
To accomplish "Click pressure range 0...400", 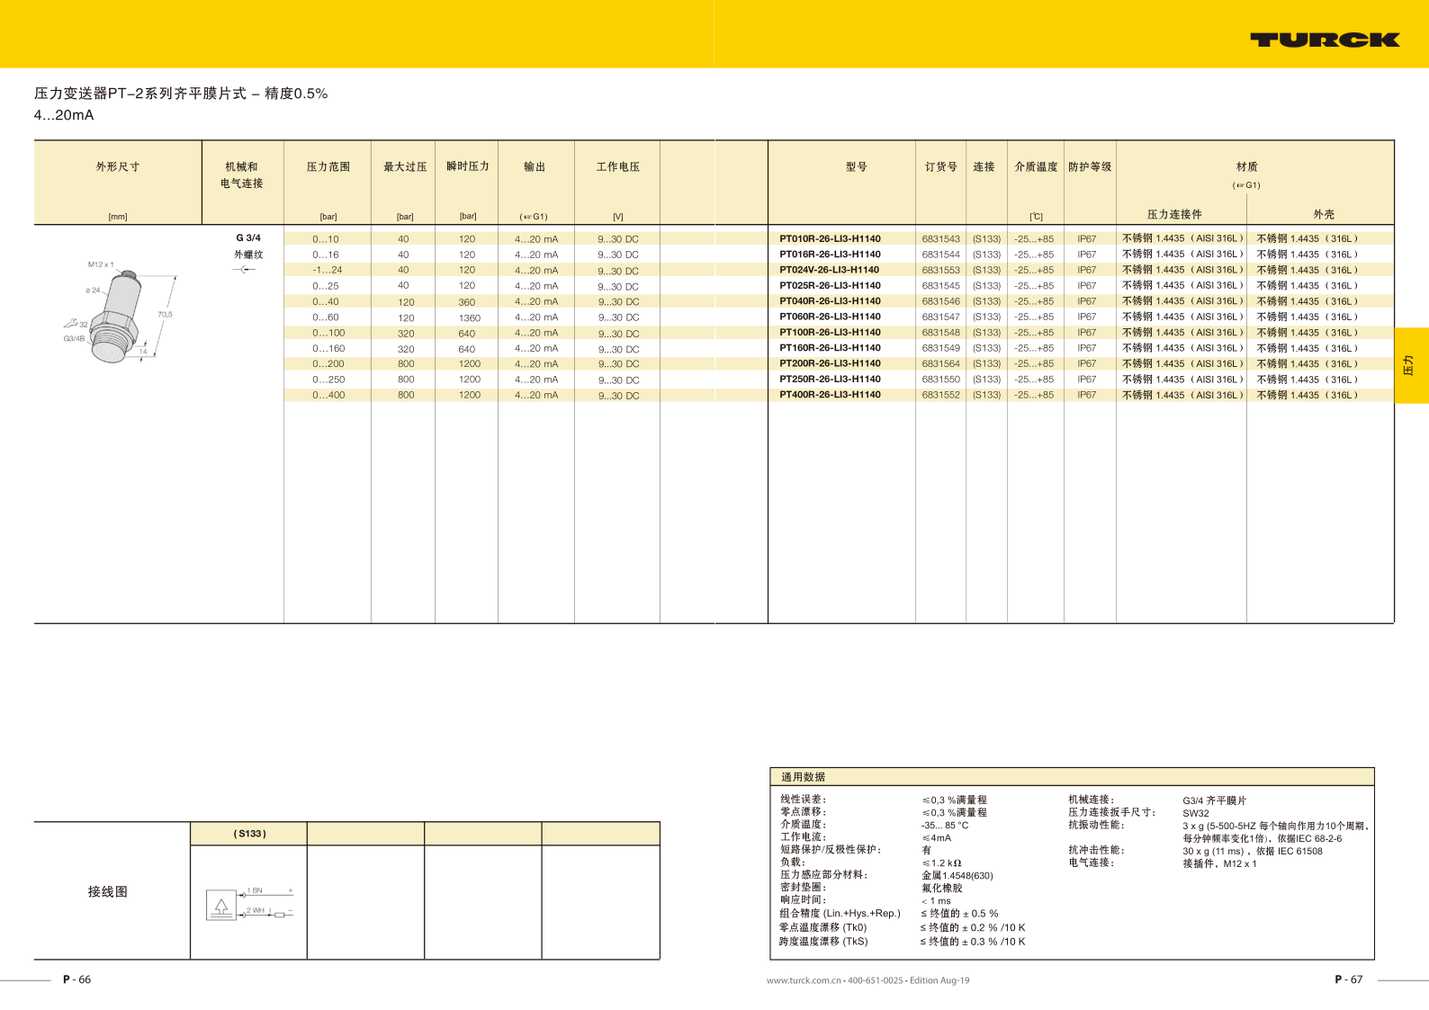I will 328,395.
